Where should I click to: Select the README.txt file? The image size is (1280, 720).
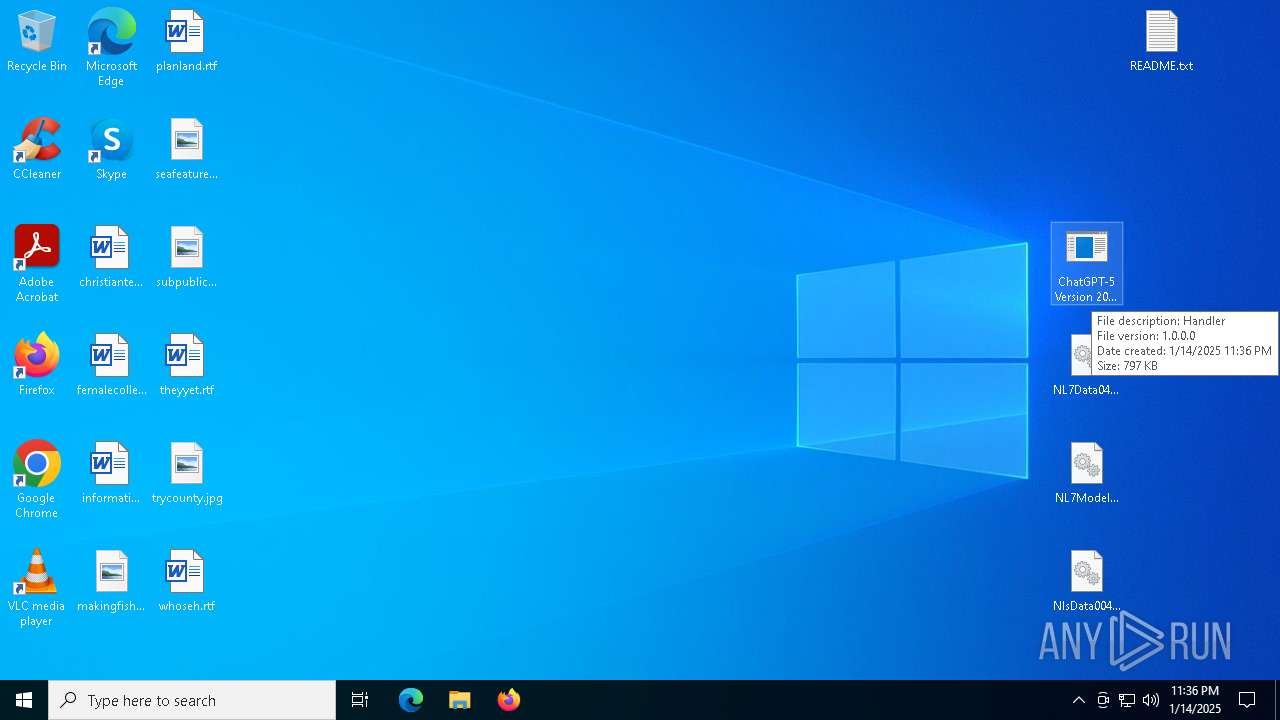click(1161, 42)
